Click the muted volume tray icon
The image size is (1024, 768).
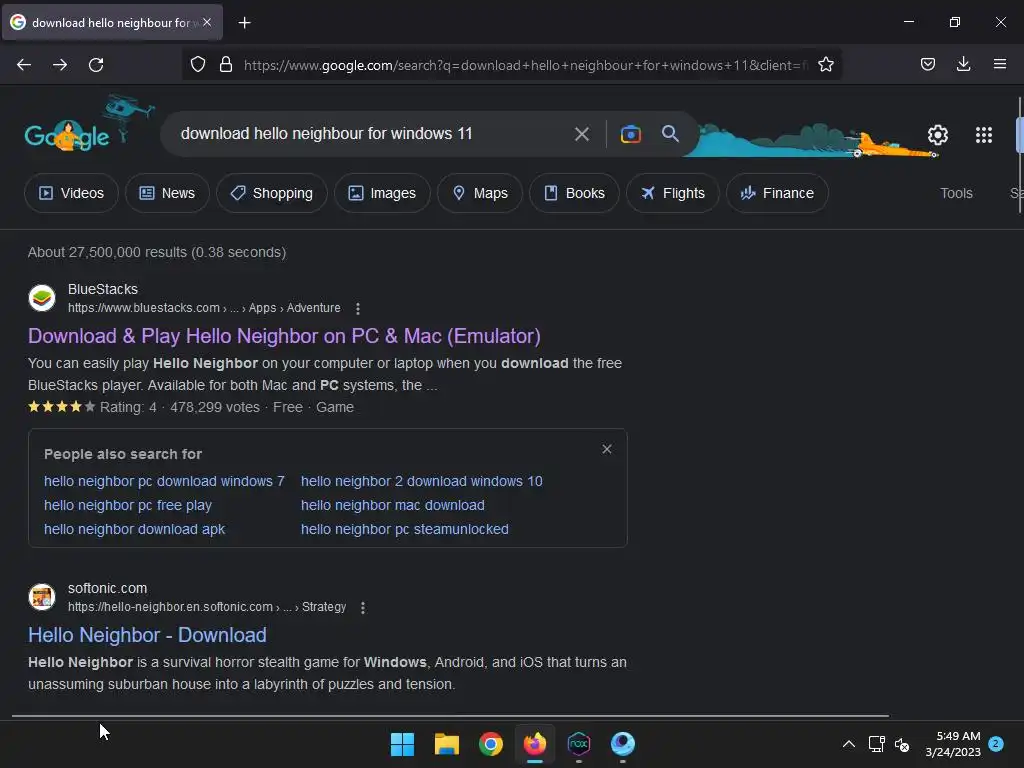coord(902,744)
